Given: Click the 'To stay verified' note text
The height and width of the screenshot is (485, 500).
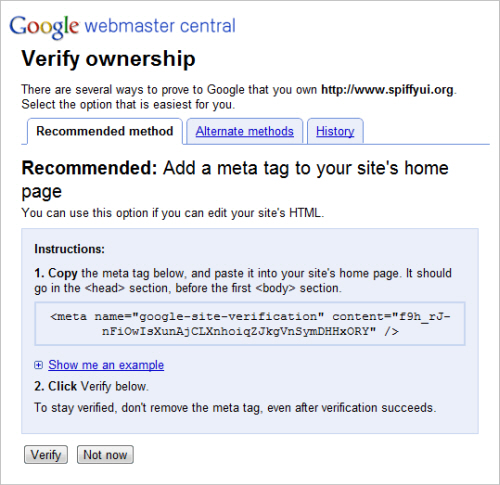Looking at the screenshot, I should [235, 408].
